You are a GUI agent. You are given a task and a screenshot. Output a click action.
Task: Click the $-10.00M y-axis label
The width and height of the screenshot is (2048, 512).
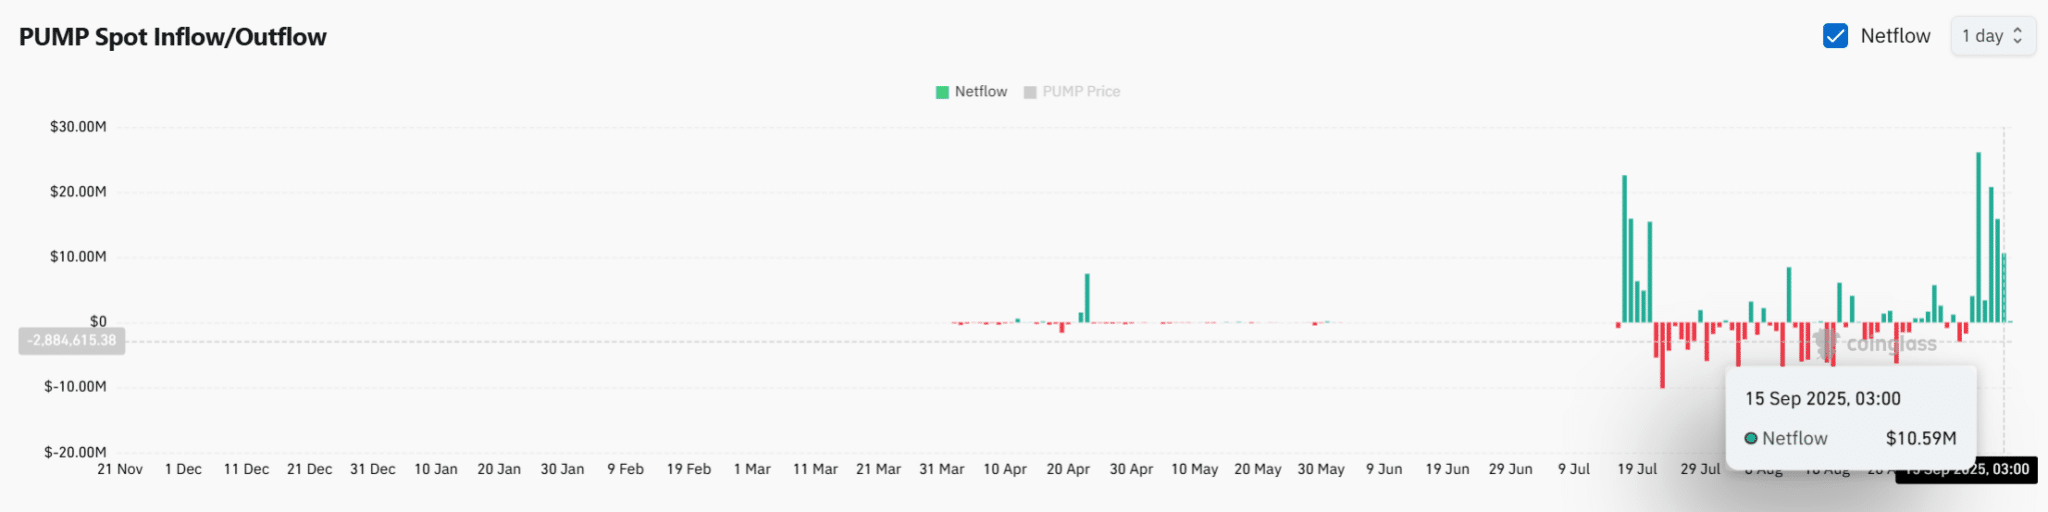click(75, 387)
